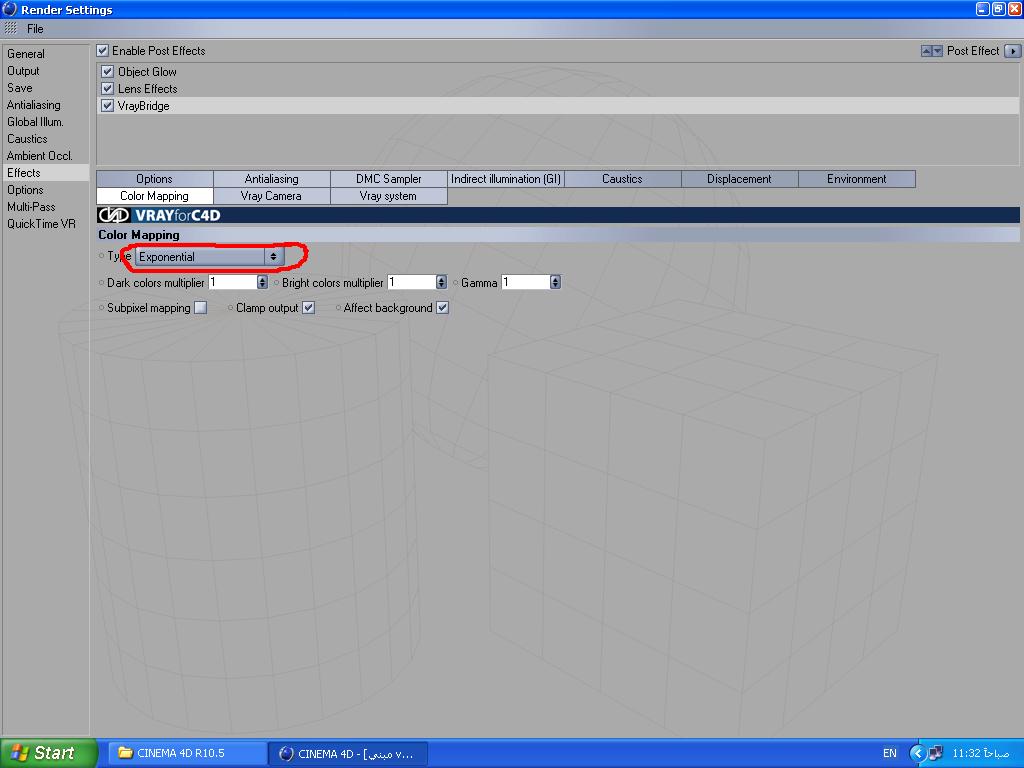Switch to the Vray Camera tab
The height and width of the screenshot is (768, 1024).
tap(272, 196)
